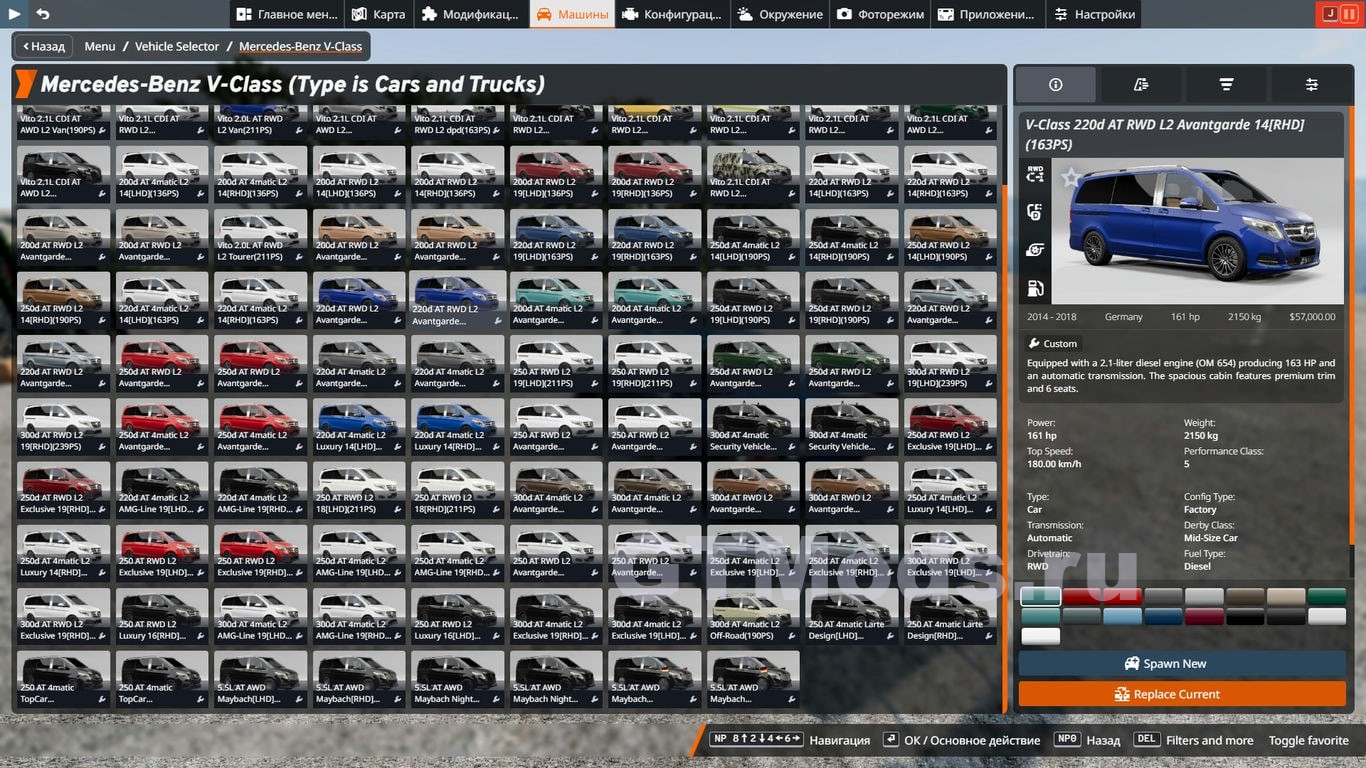This screenshot has width=1366, height=768.
Task: Click the undo arrow icon in top bar
Action: (x=43, y=14)
